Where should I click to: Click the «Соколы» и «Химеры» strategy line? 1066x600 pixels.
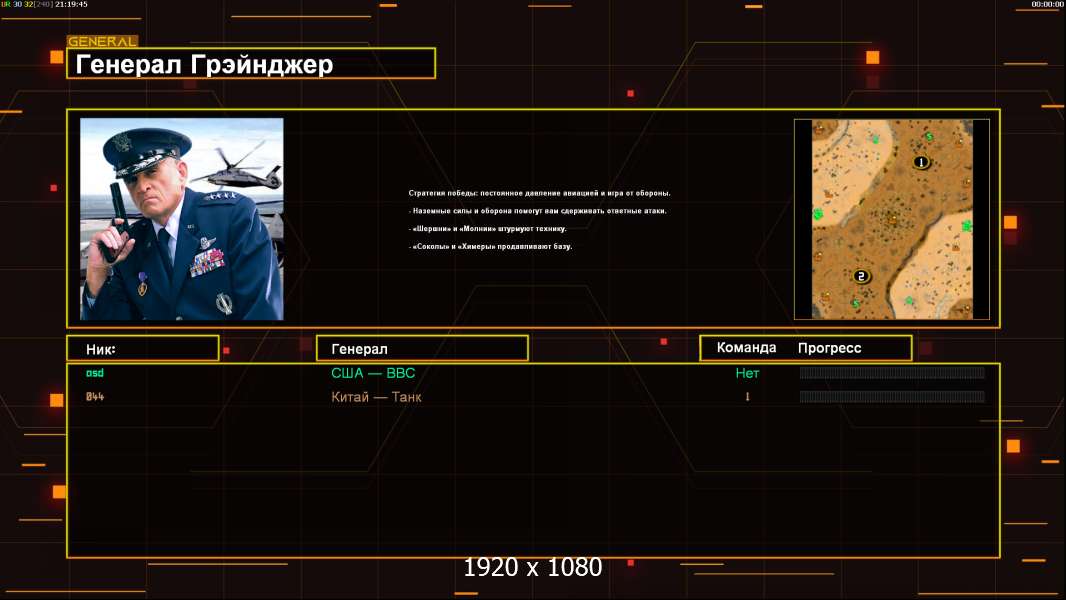click(490, 246)
